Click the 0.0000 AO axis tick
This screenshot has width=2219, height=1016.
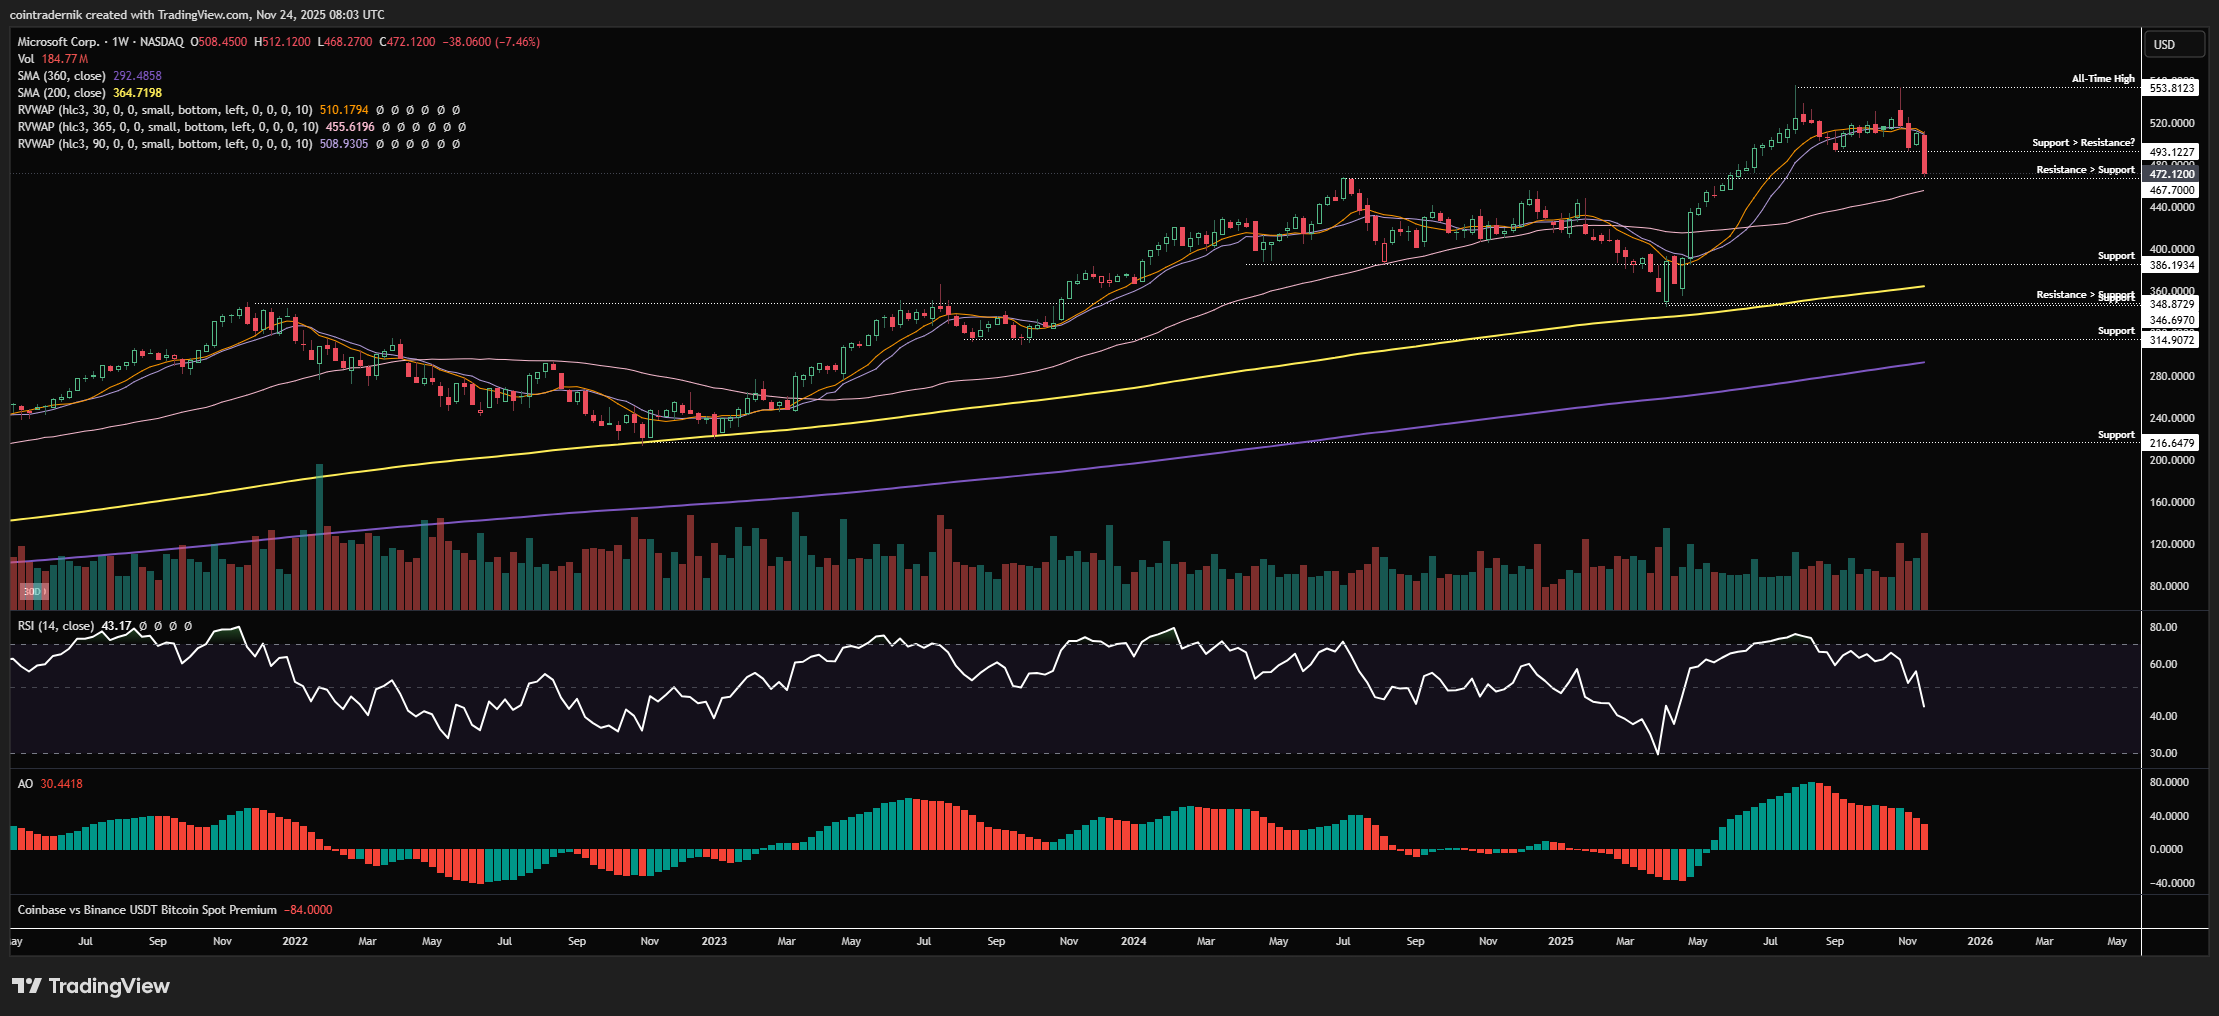coord(2166,849)
